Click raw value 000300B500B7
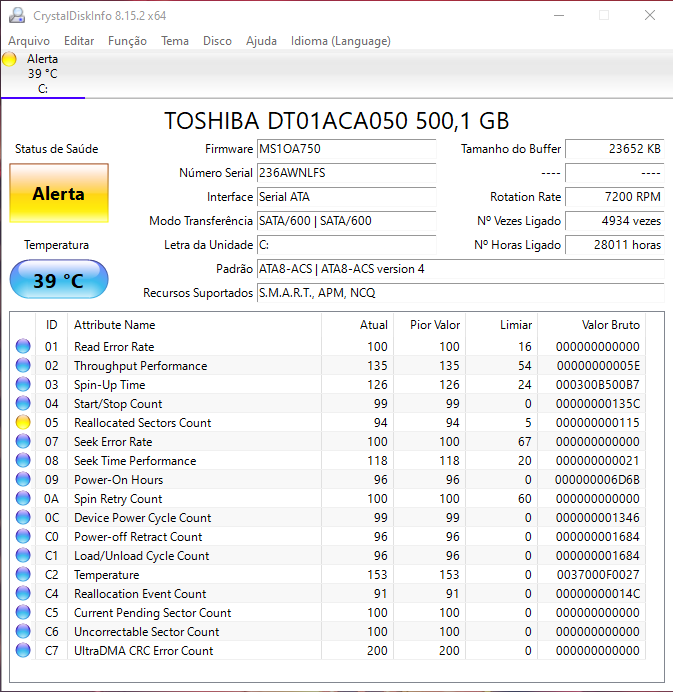 pos(598,385)
